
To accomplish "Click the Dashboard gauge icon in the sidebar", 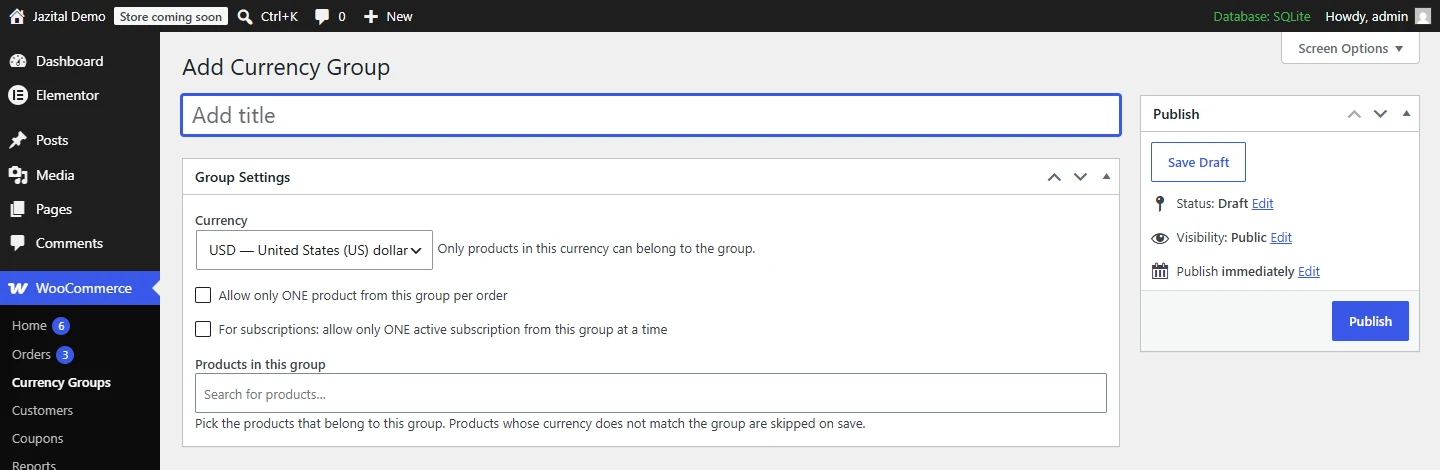I will (18, 61).
